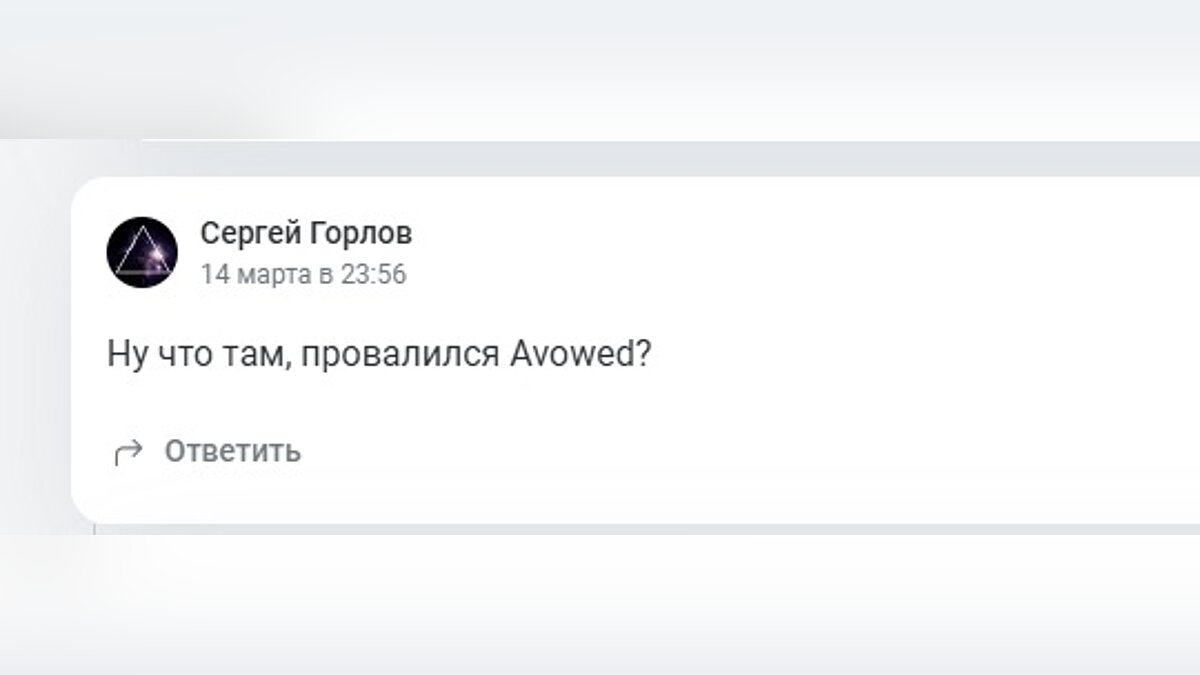1200x675 pixels.
Task: Click the curved reply arrow icon
Action: tap(128, 453)
